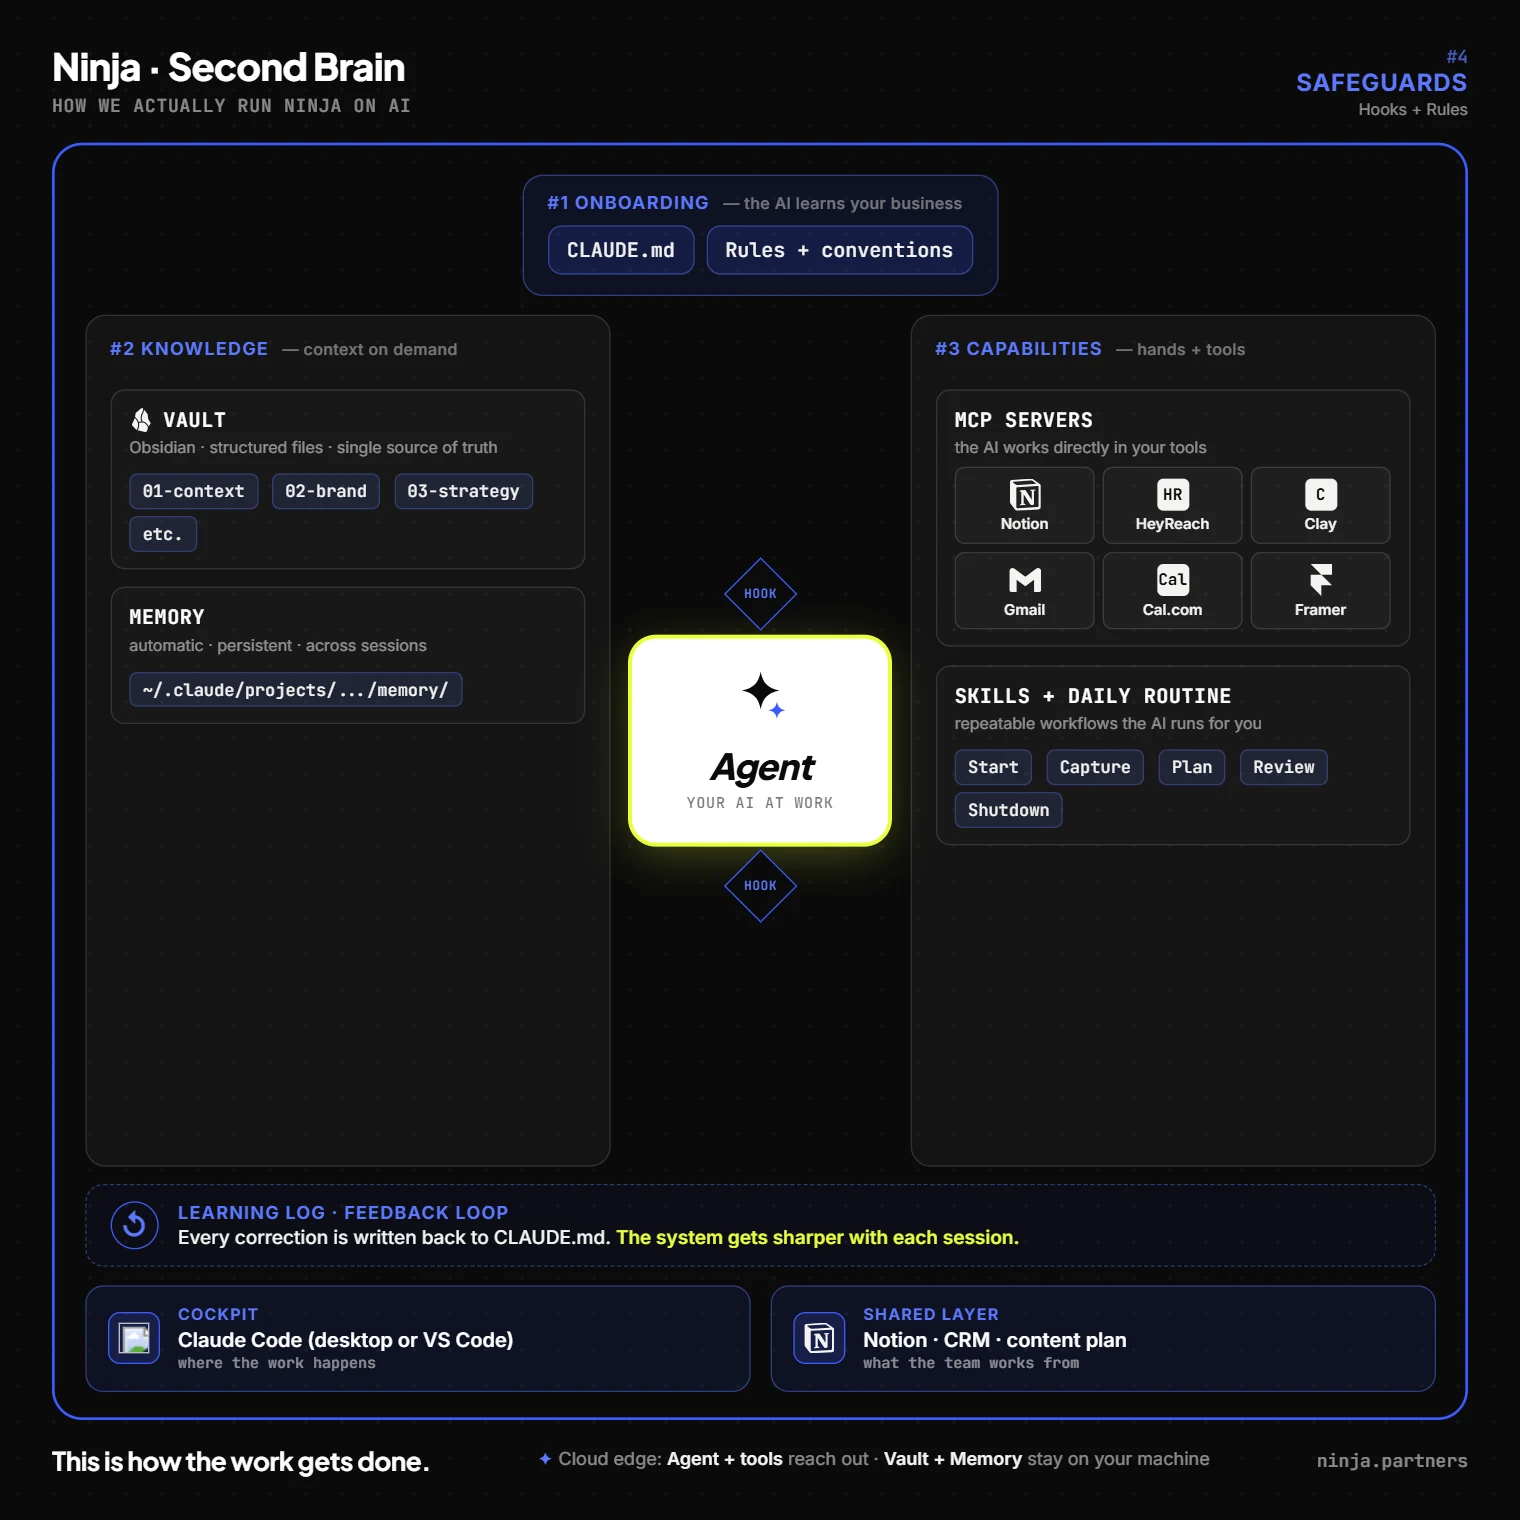This screenshot has width=1520, height=1520.
Task: Click the '#4' label above SAFEGUARDS
Action: coord(1456,57)
